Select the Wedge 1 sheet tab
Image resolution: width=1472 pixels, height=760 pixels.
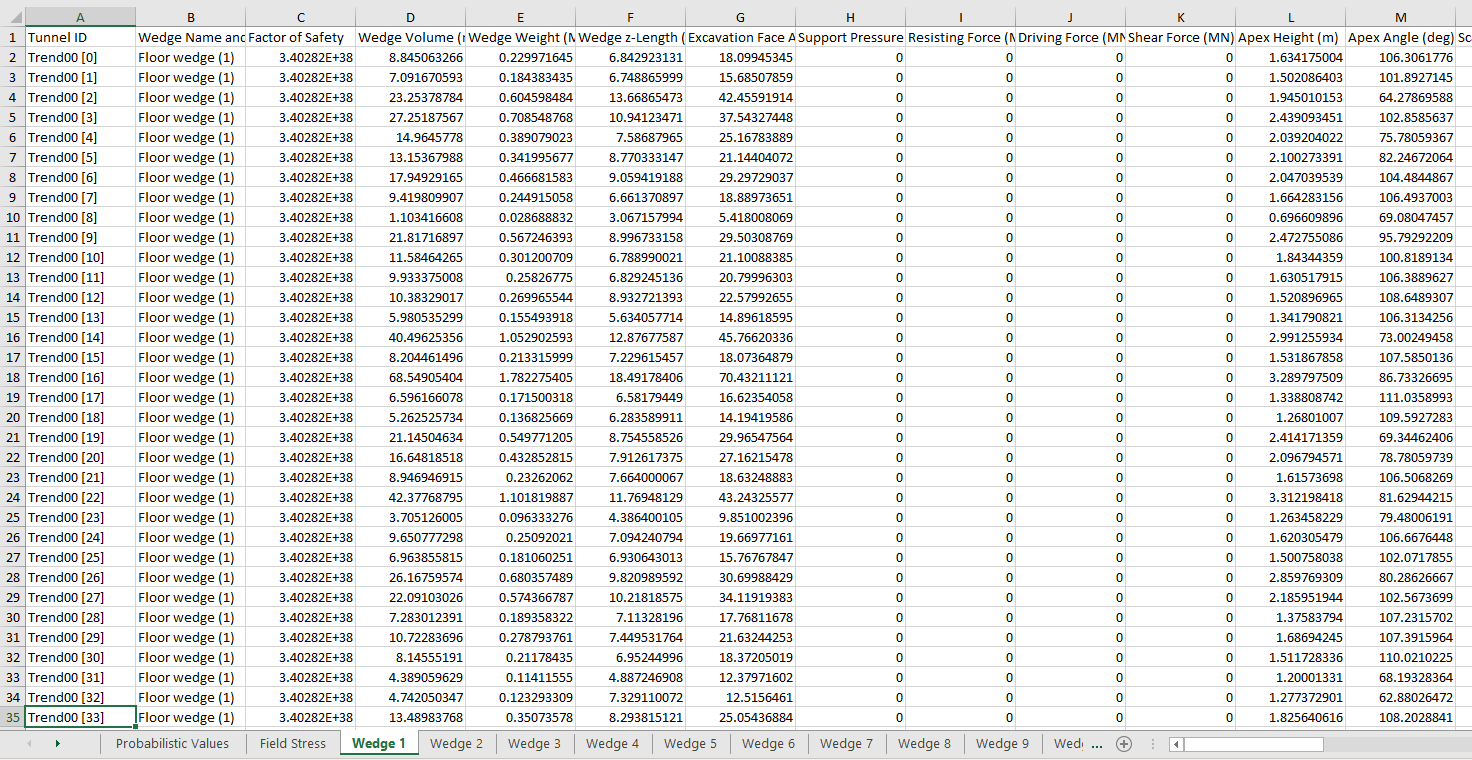click(379, 743)
